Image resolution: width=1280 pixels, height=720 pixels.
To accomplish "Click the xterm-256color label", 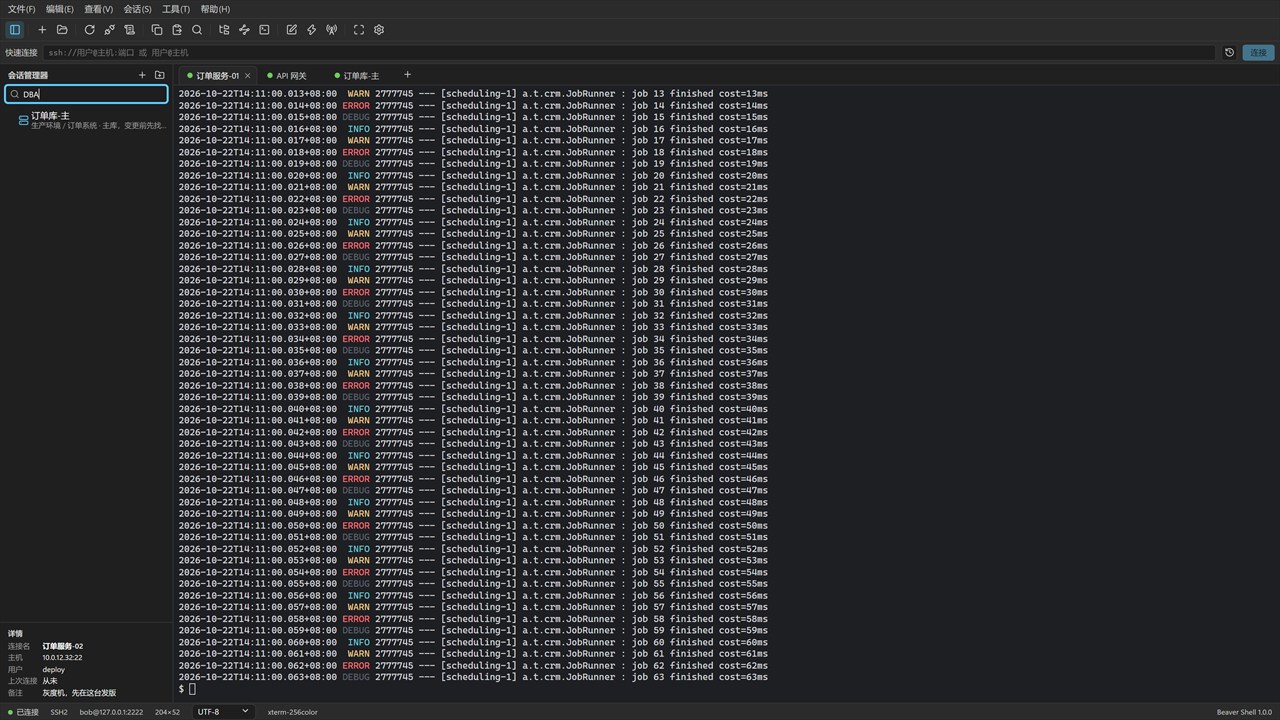I will (292, 712).
